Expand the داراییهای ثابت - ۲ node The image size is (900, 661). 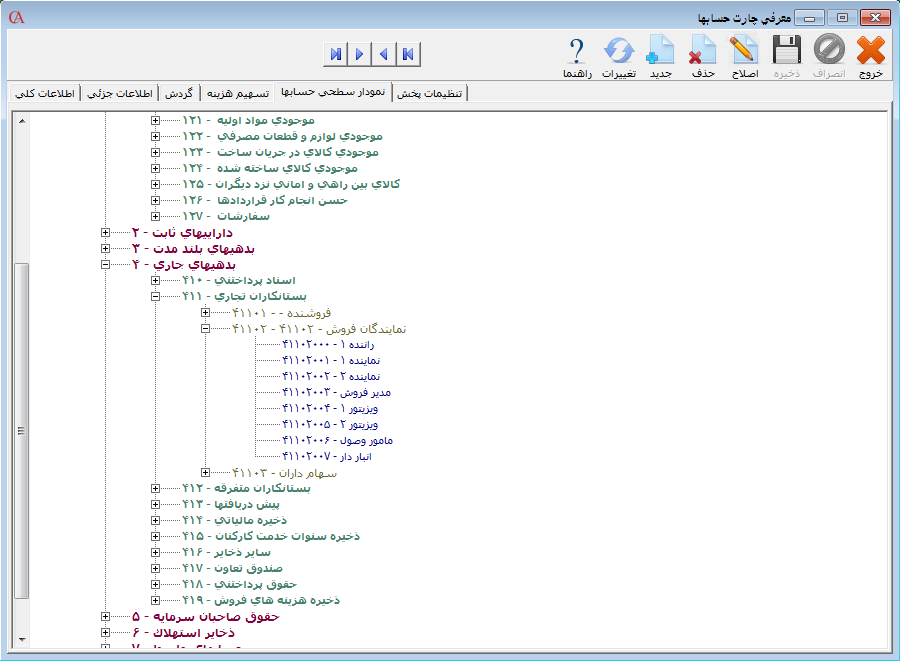[x=106, y=233]
